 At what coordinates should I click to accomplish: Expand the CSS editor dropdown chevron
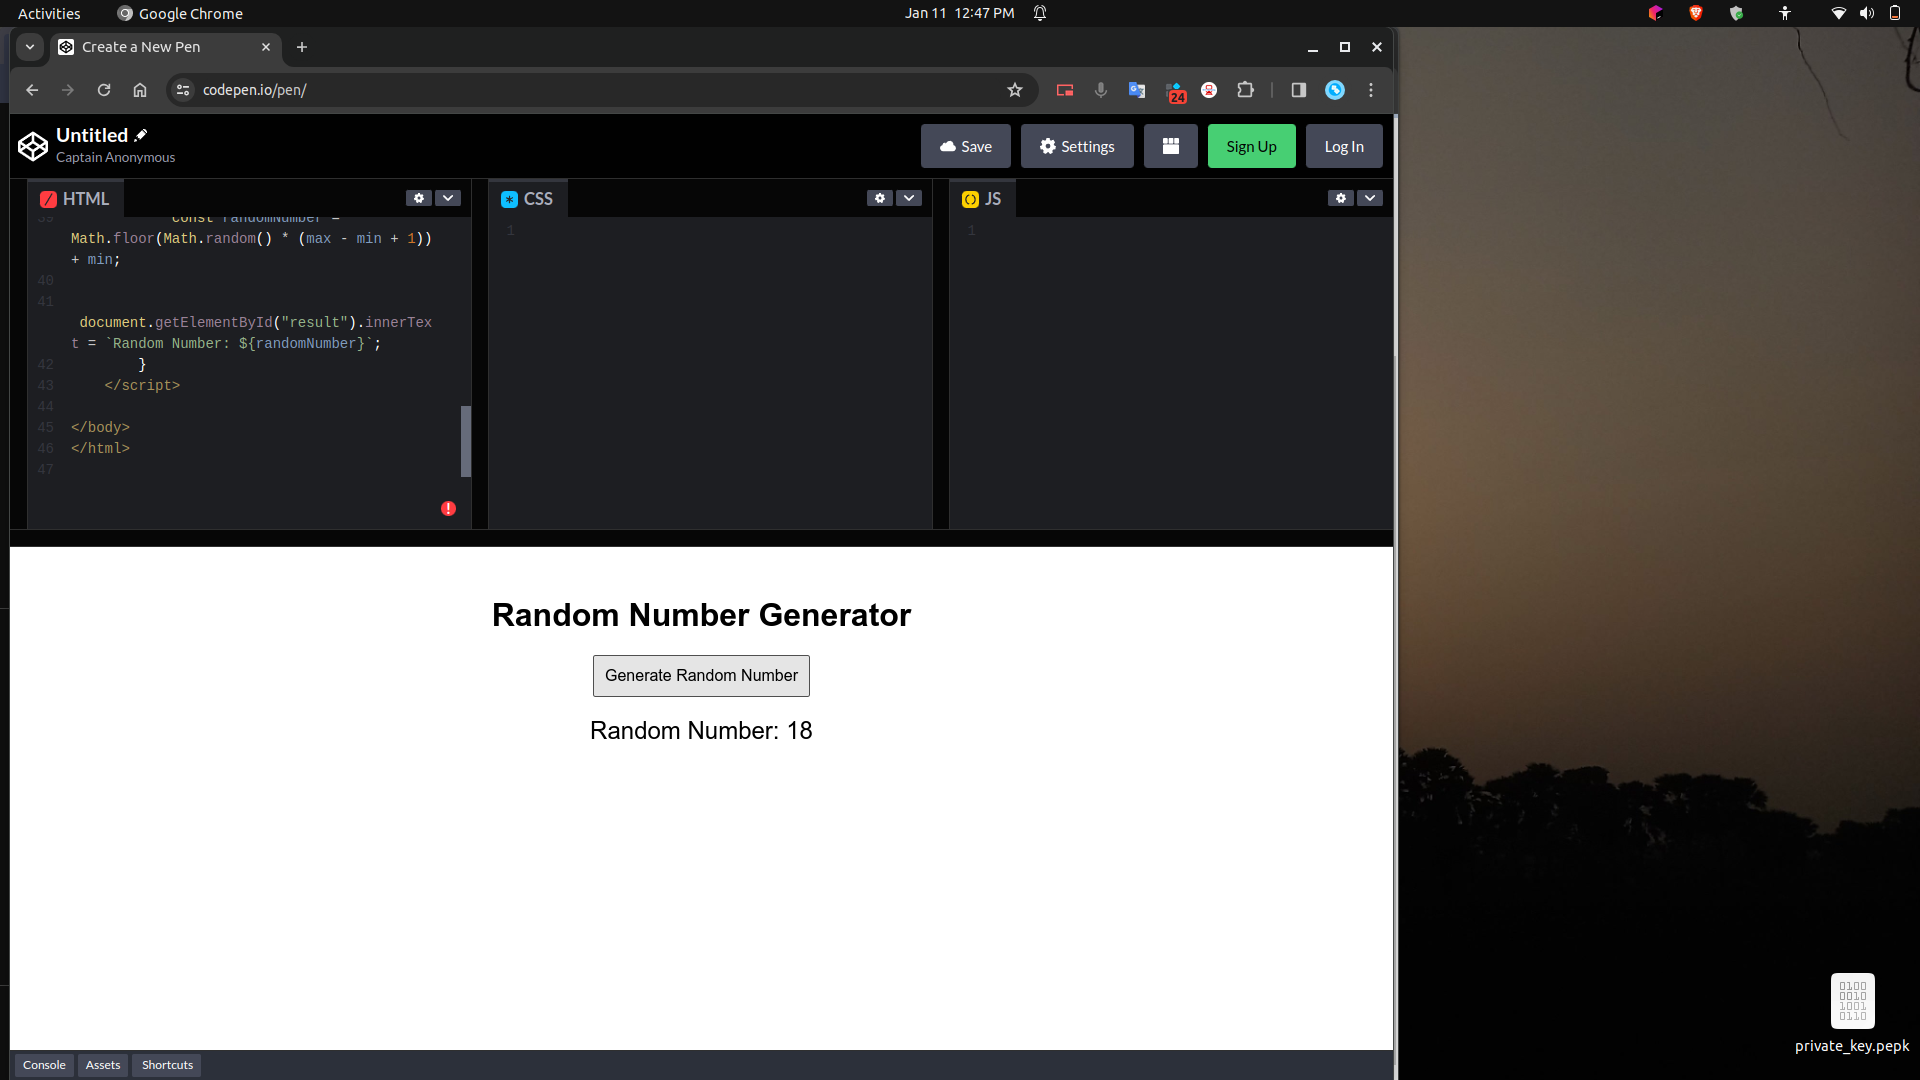(x=909, y=198)
